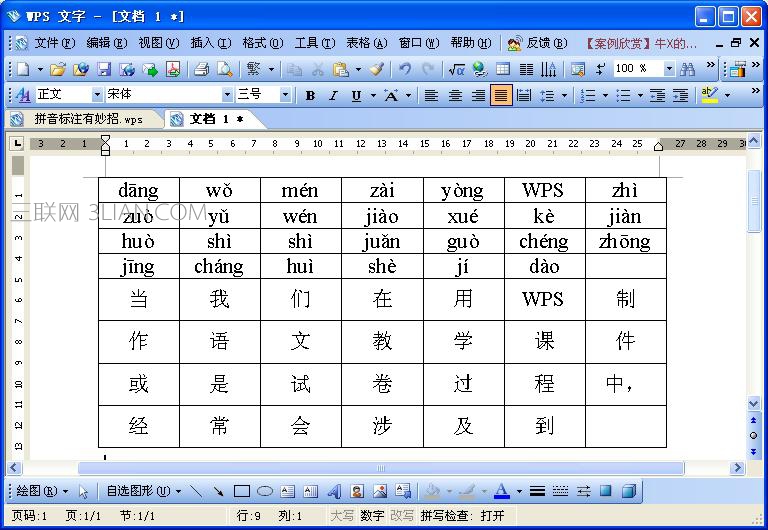Image resolution: width=768 pixels, height=530 pixels.
Task: Select the Arrow drawing tool
Action: [x=218, y=491]
